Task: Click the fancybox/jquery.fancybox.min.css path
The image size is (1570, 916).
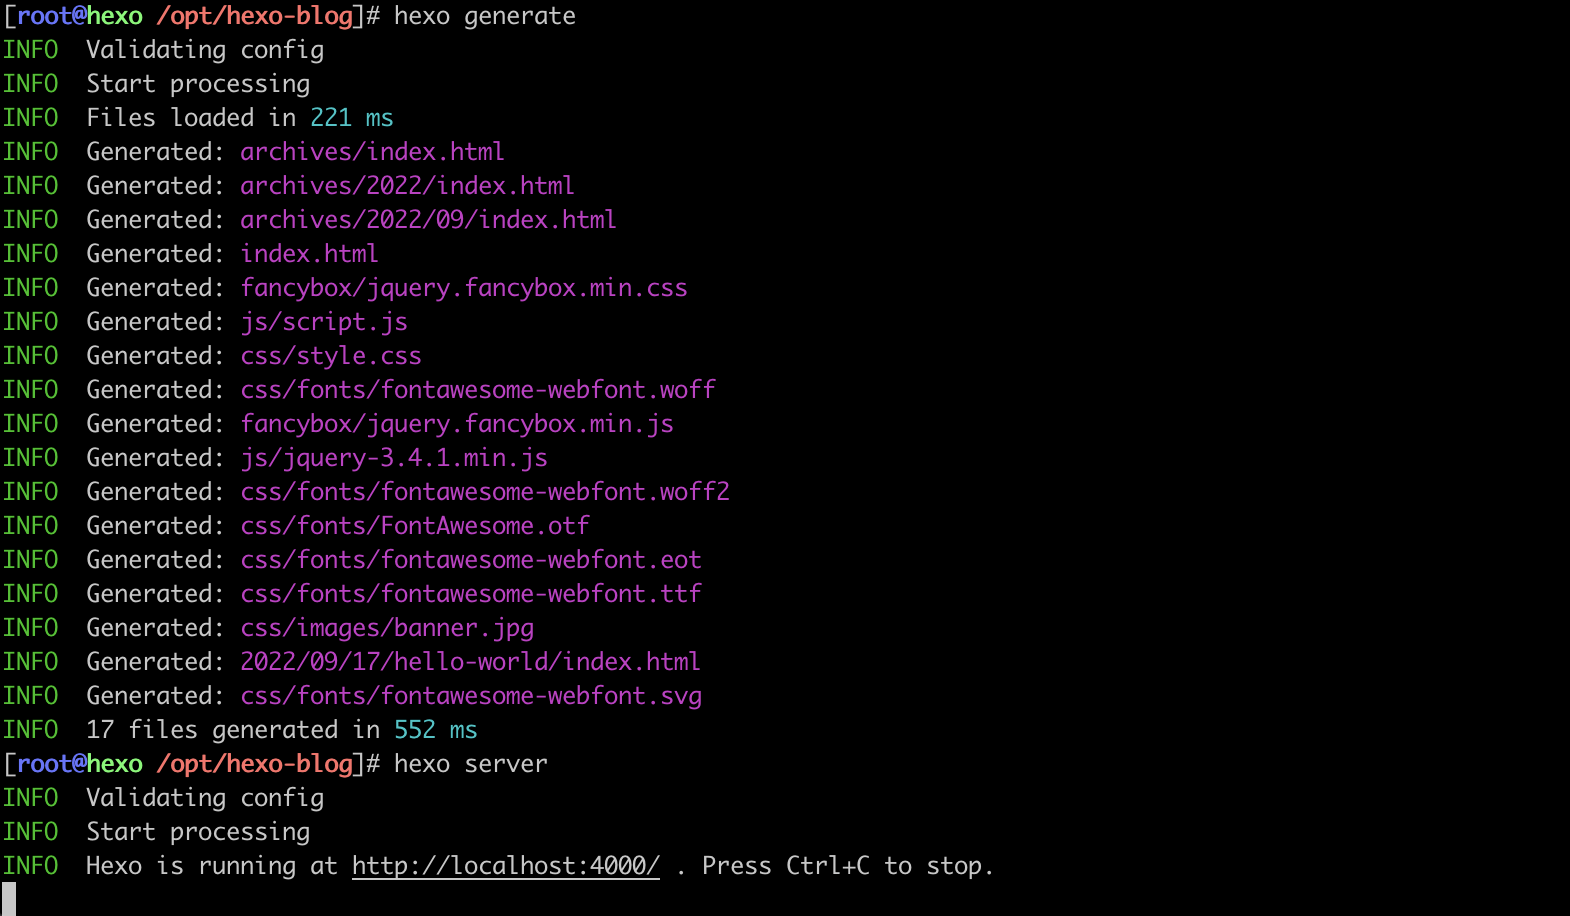Action: pyautogui.click(x=463, y=288)
